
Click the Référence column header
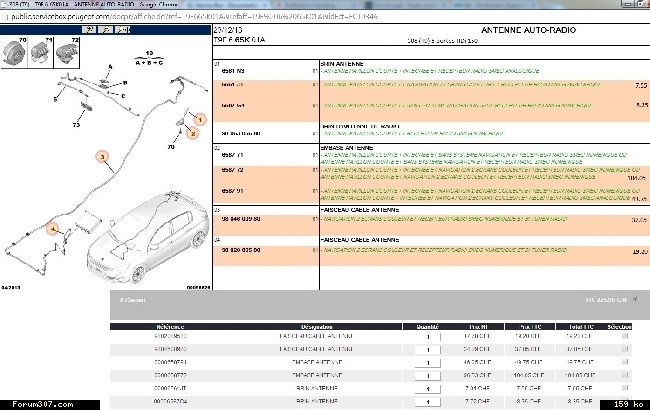point(170,327)
